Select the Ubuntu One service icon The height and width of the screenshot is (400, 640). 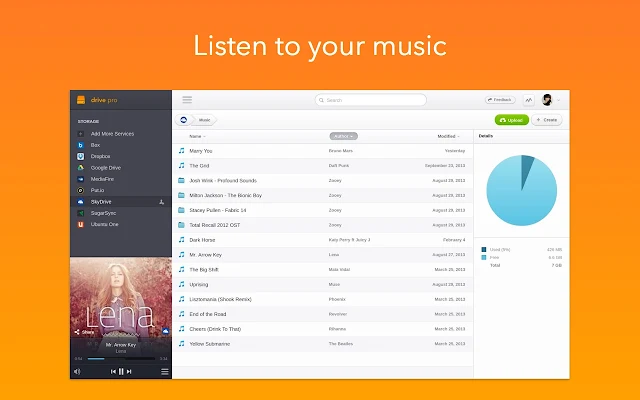click(81, 224)
